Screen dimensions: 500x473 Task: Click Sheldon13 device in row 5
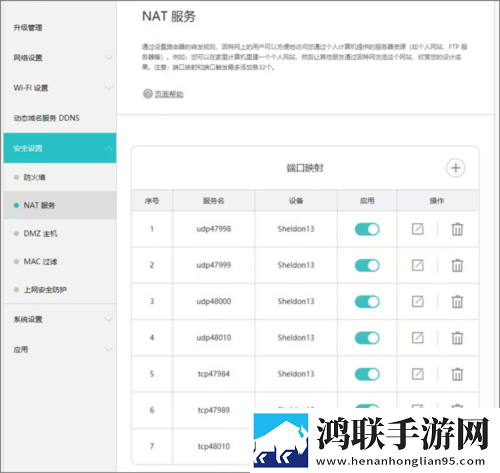(296, 374)
